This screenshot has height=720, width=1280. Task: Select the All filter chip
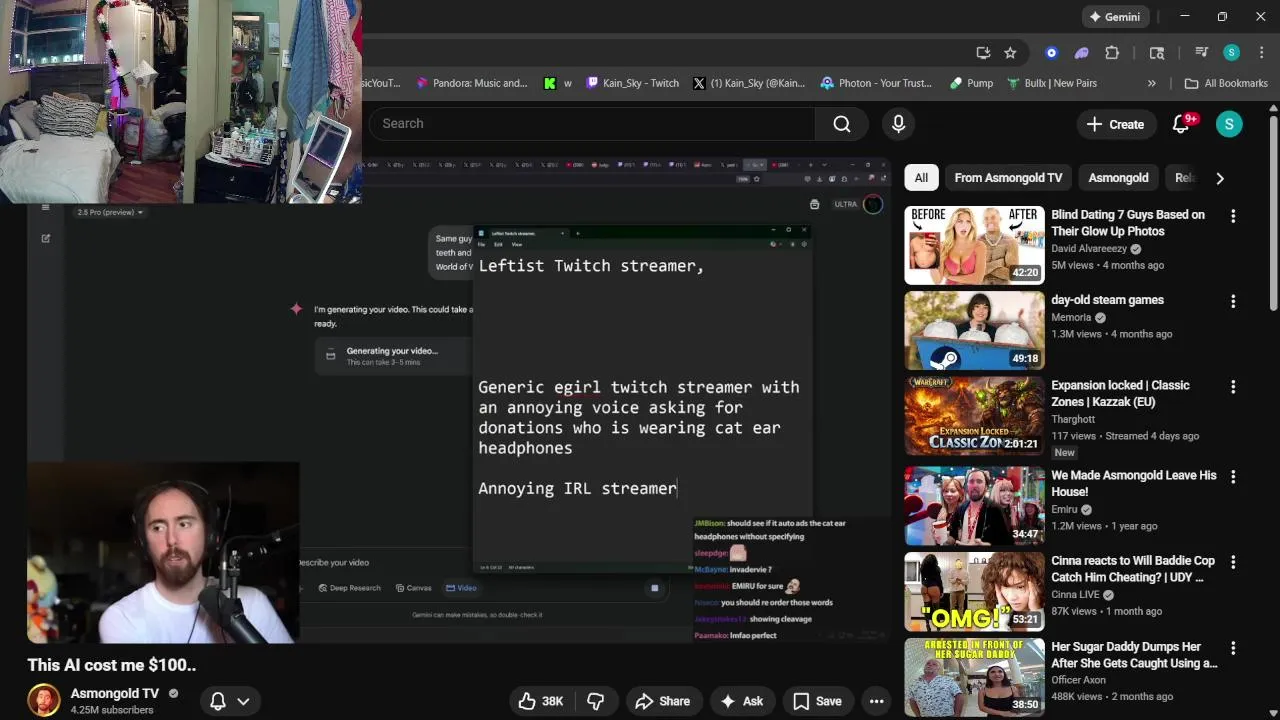coord(921,178)
